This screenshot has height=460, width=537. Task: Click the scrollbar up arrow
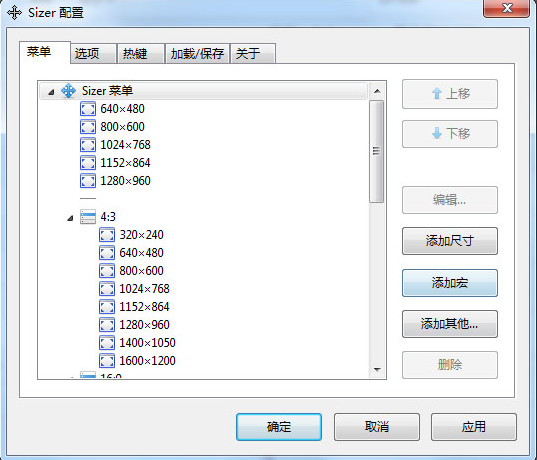click(x=377, y=91)
